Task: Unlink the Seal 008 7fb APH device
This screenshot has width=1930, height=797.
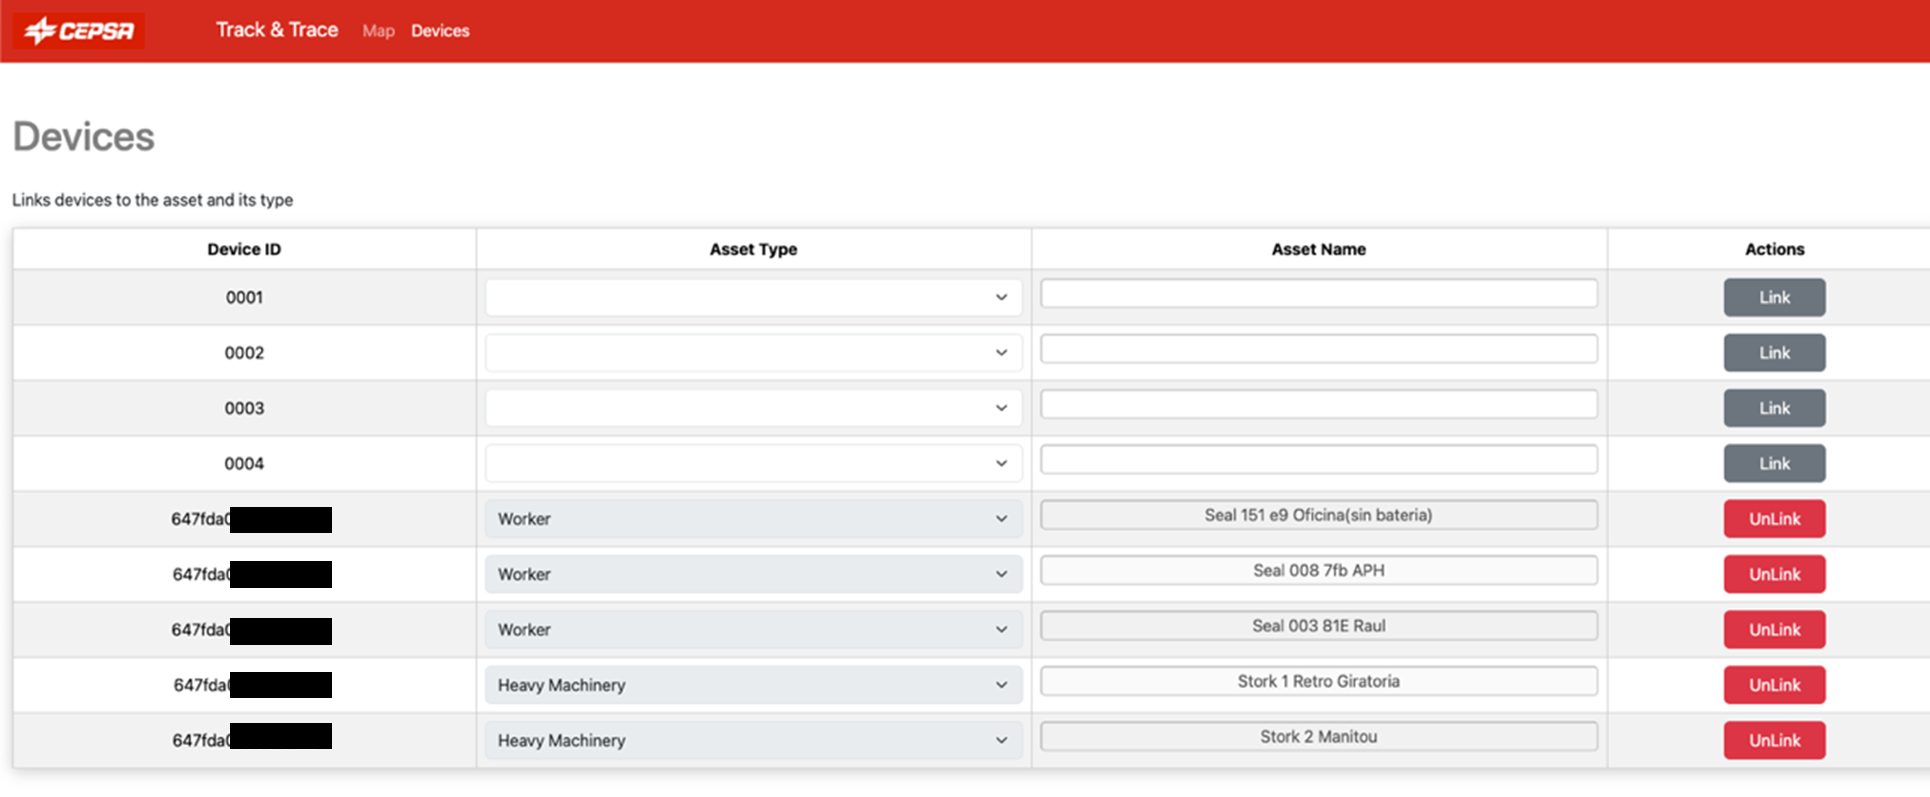Action: tap(1774, 574)
